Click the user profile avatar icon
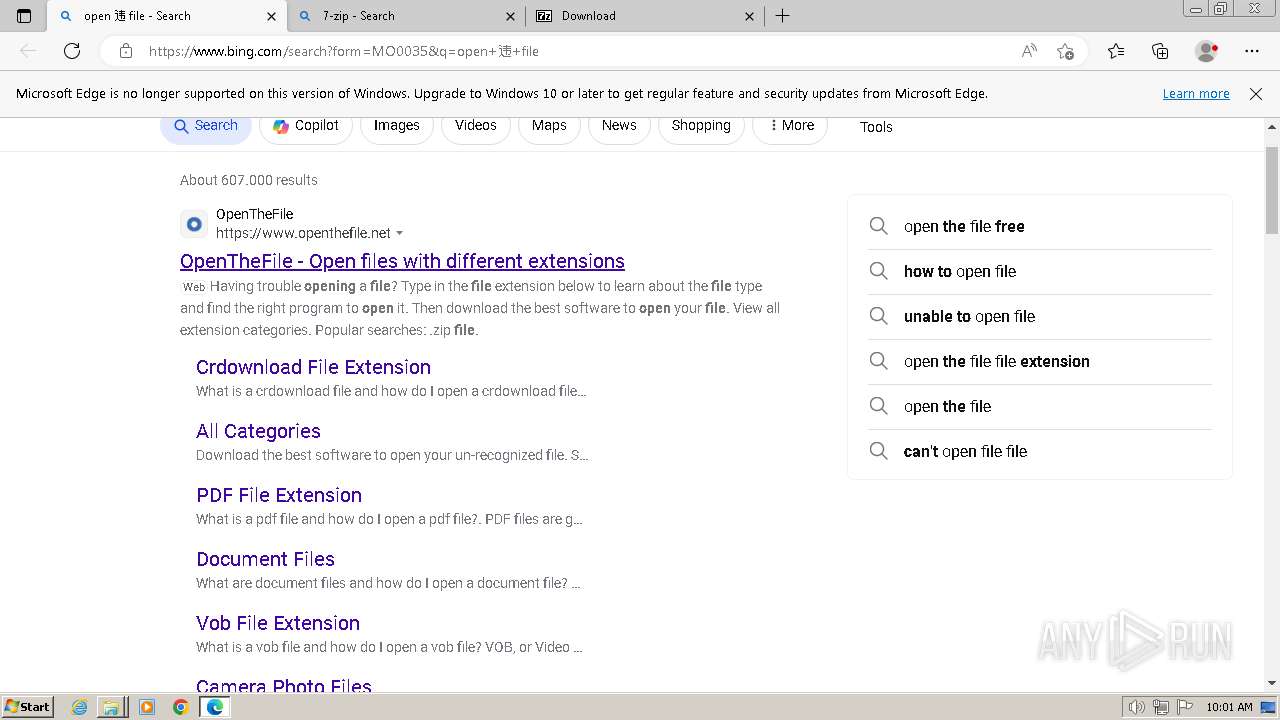 [1206, 51]
